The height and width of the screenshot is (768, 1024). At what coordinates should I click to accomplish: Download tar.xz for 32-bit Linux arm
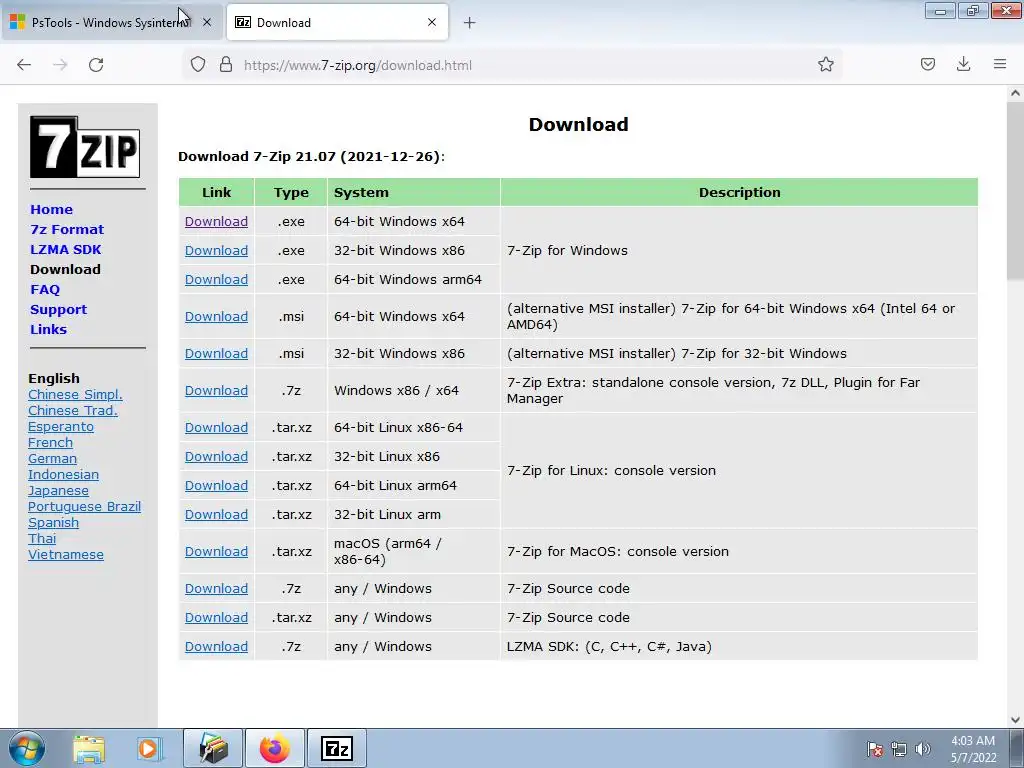pyautogui.click(x=216, y=515)
